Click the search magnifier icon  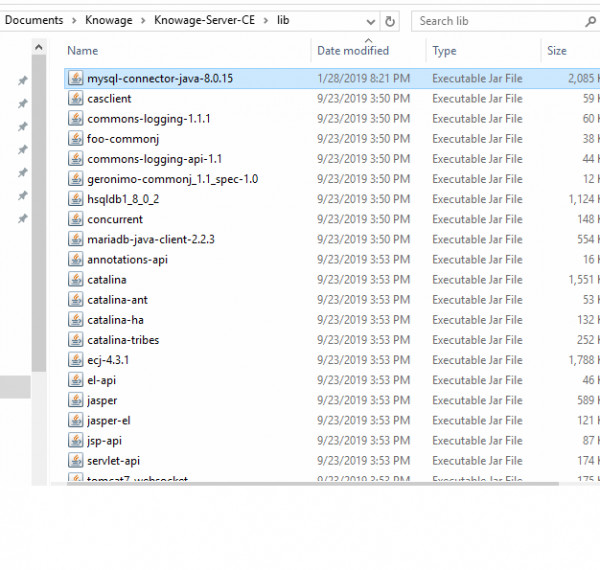pyautogui.click(x=590, y=21)
